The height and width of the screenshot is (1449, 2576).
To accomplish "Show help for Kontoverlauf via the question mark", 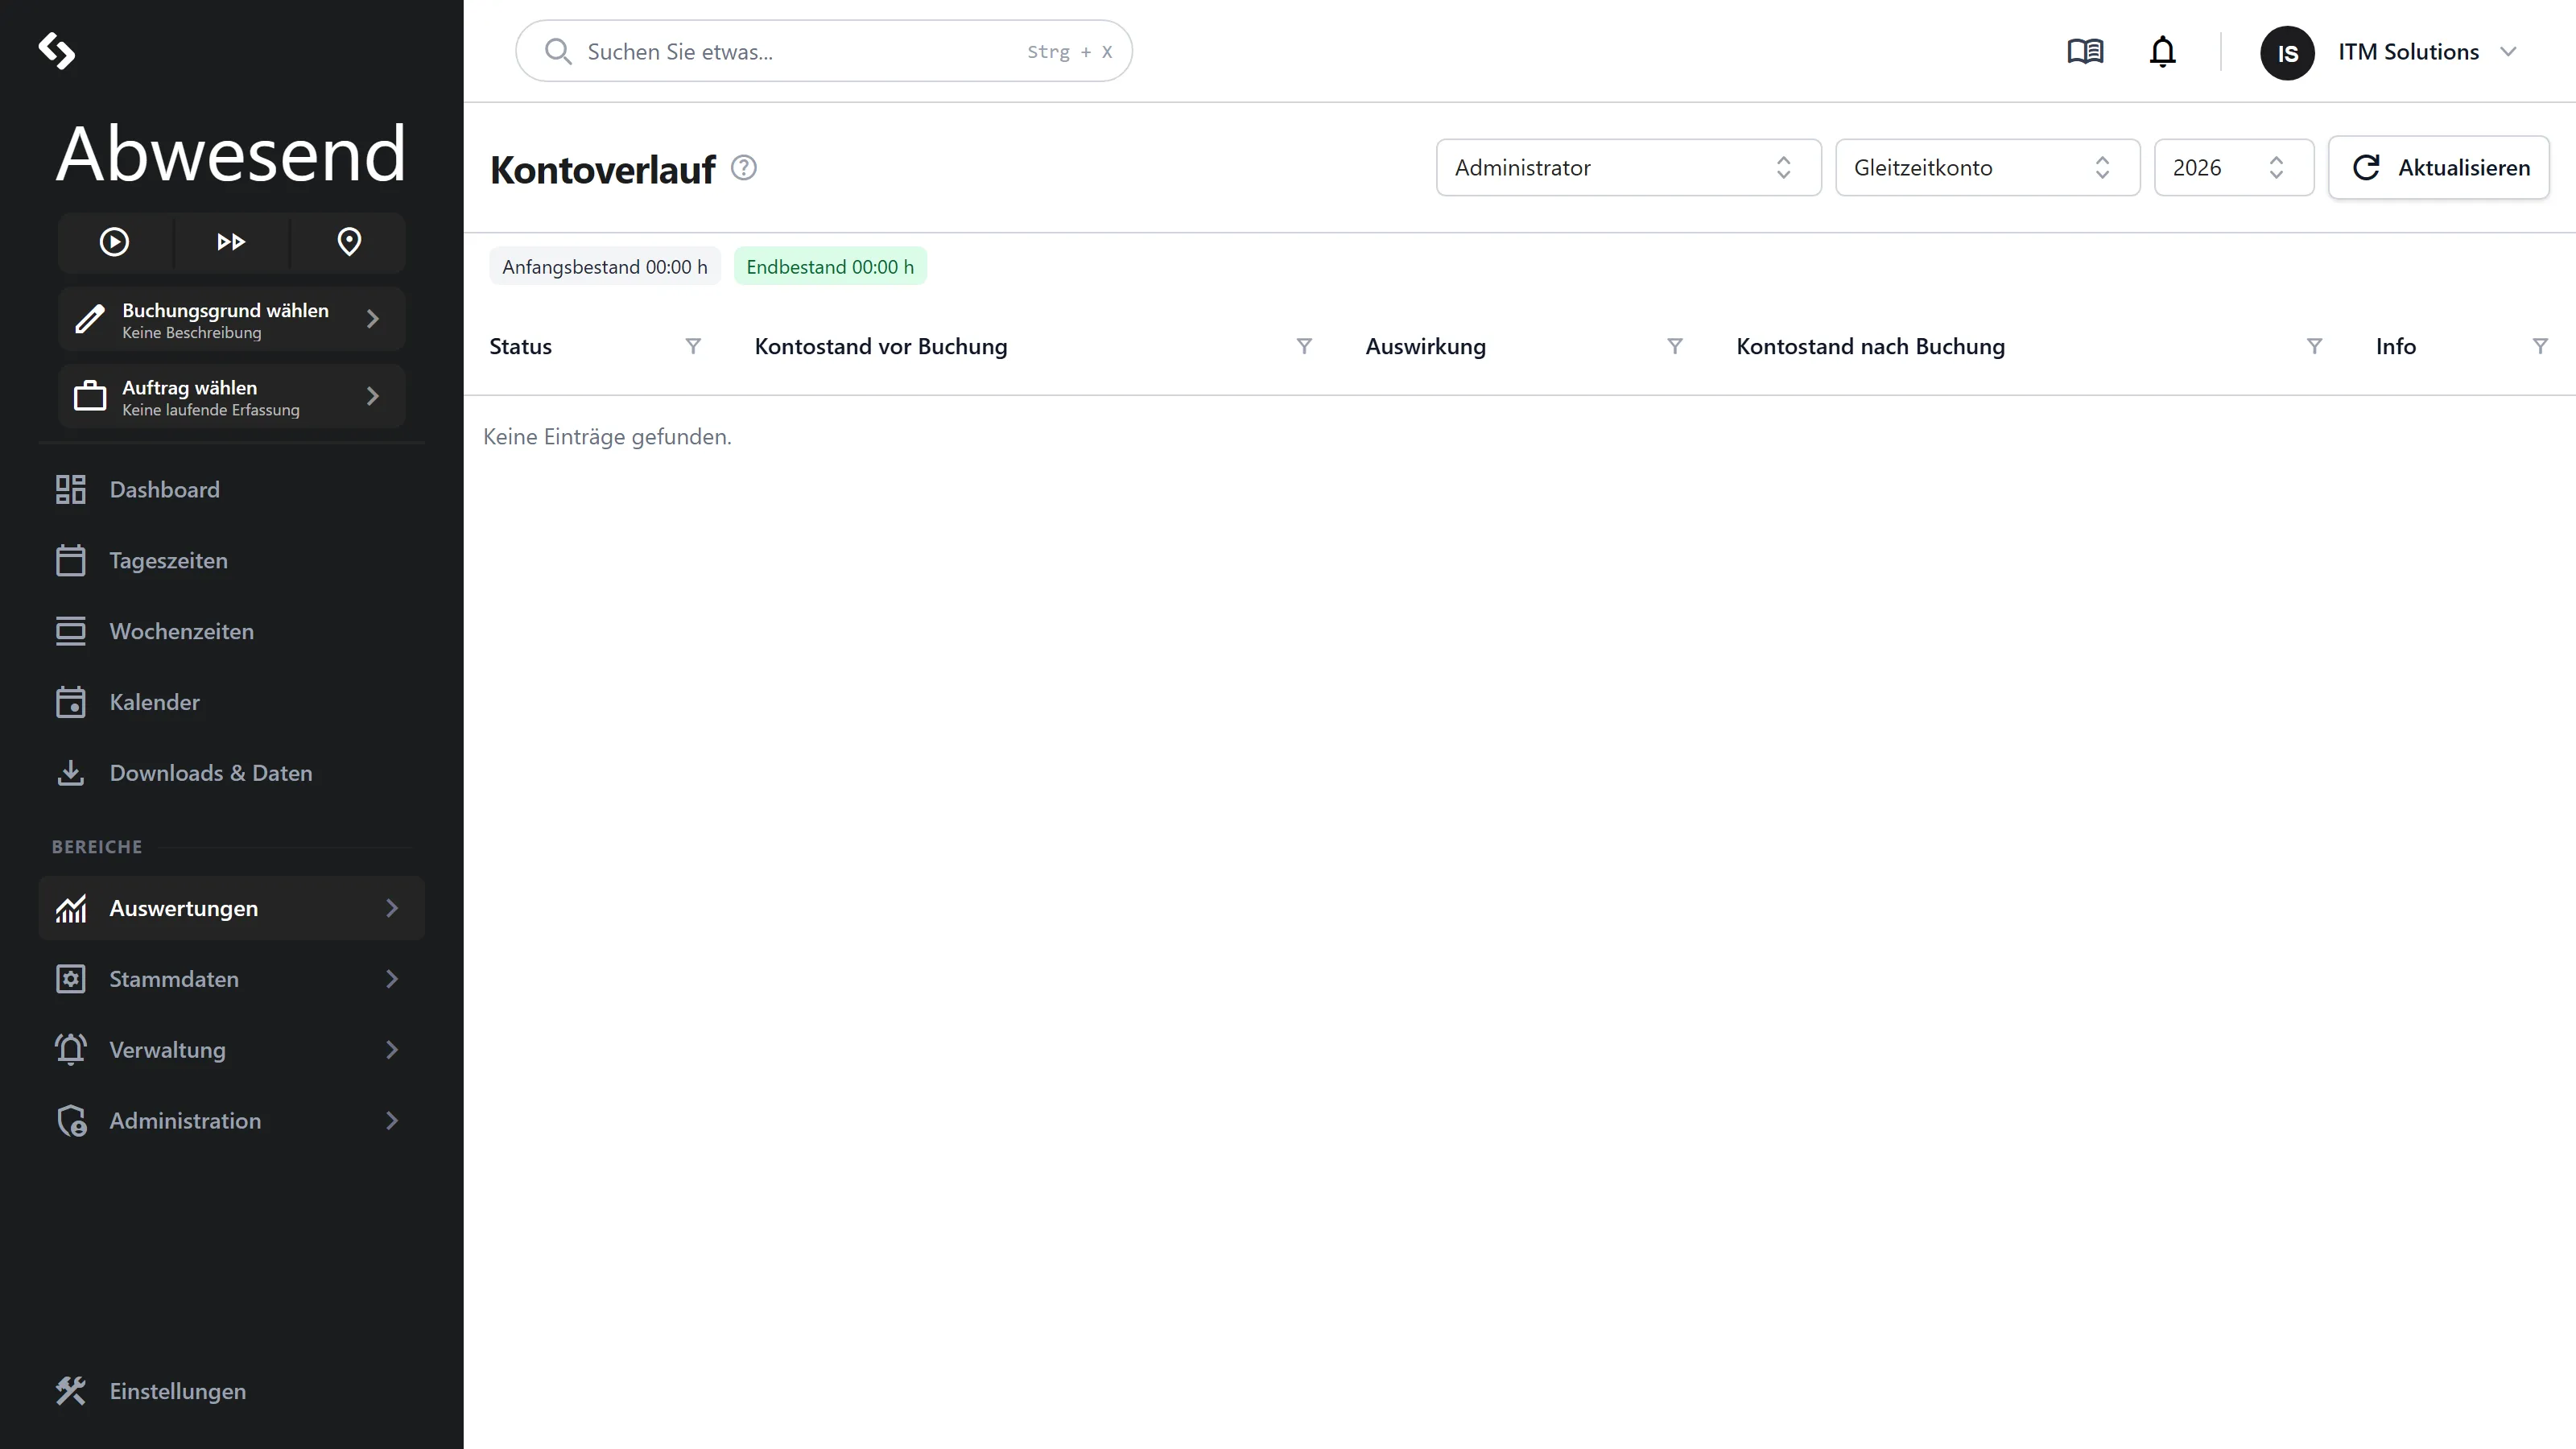I will tap(744, 168).
